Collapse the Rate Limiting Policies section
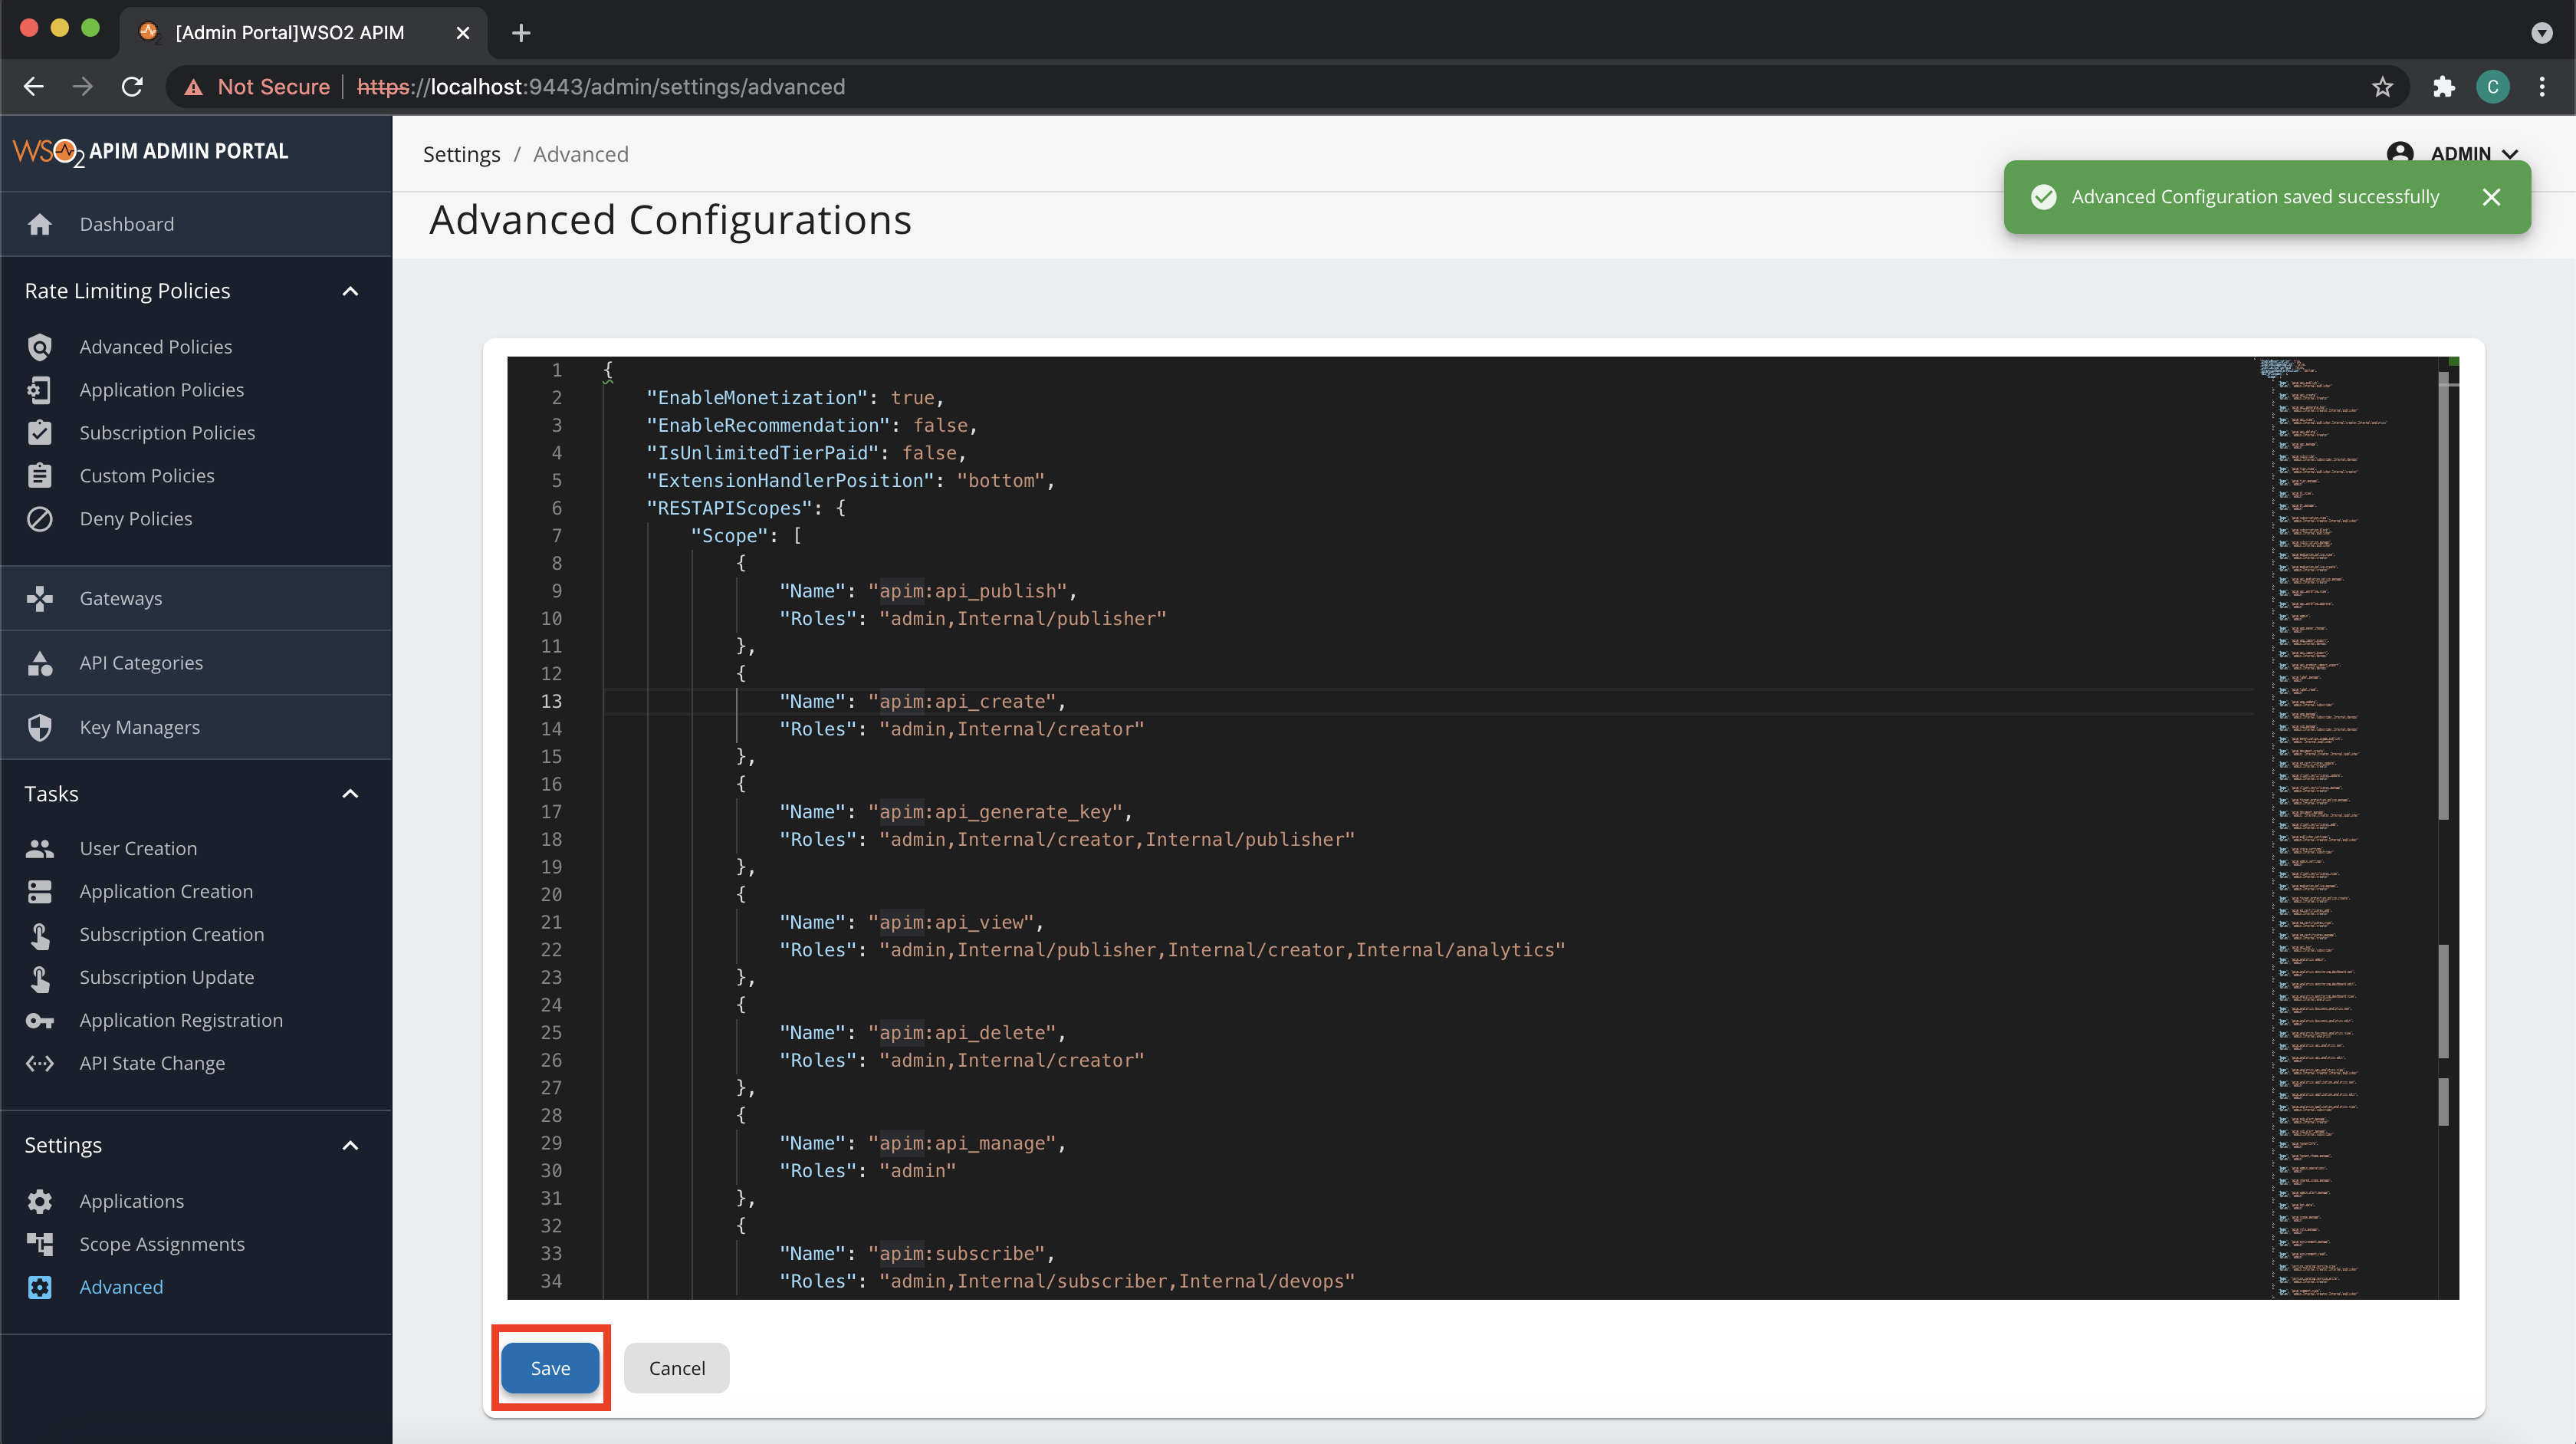Viewport: 2576px width, 1444px height. pyautogui.click(x=349, y=291)
